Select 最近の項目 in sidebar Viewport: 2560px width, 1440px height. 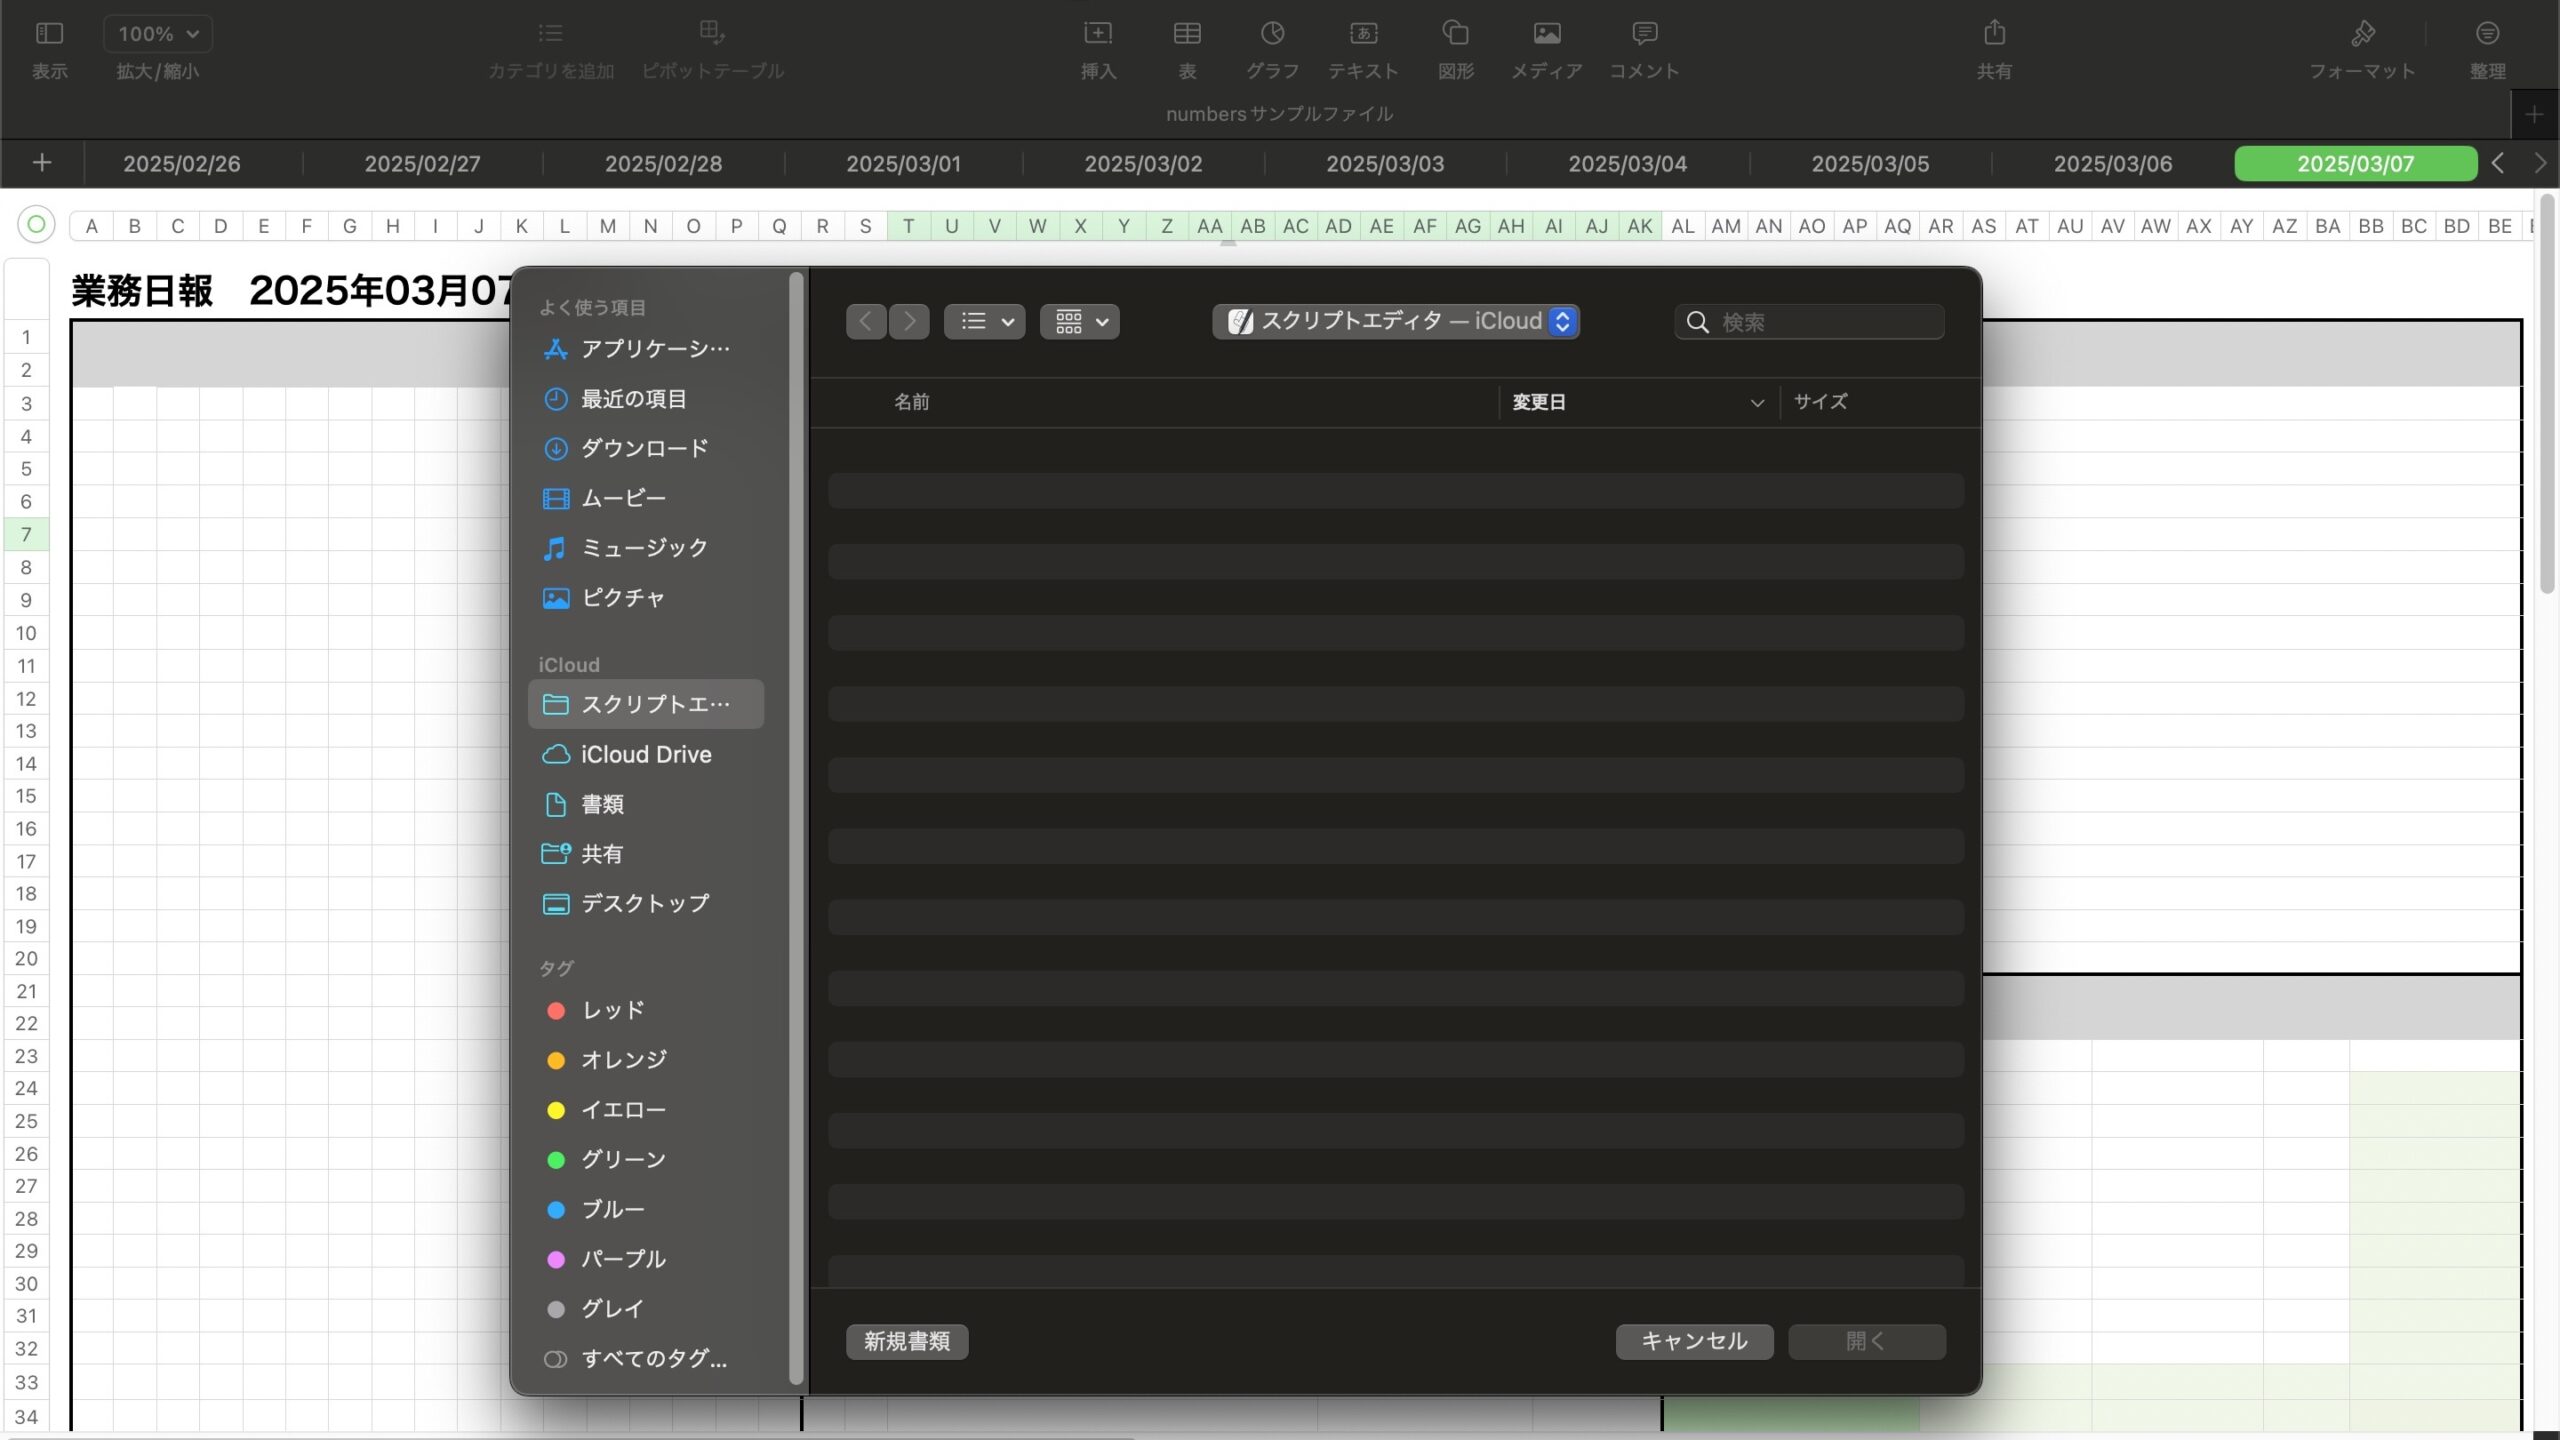[646, 399]
